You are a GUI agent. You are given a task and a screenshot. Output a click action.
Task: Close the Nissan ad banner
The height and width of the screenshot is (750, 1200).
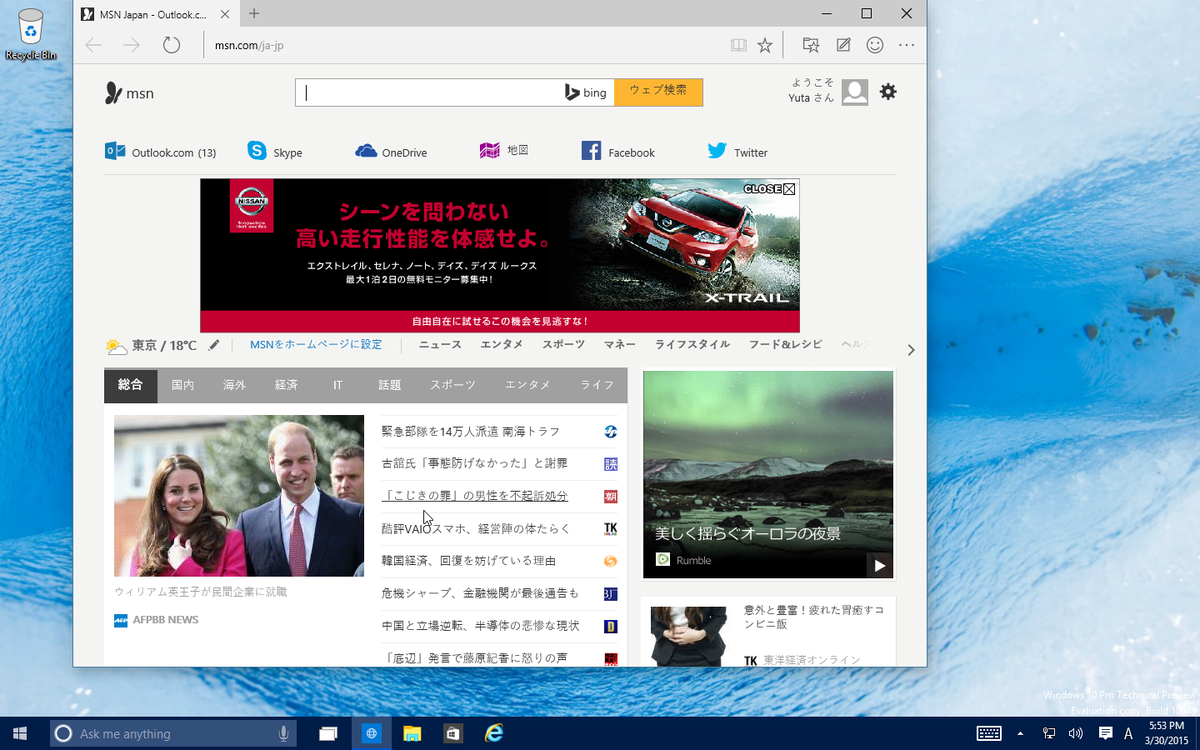(769, 189)
